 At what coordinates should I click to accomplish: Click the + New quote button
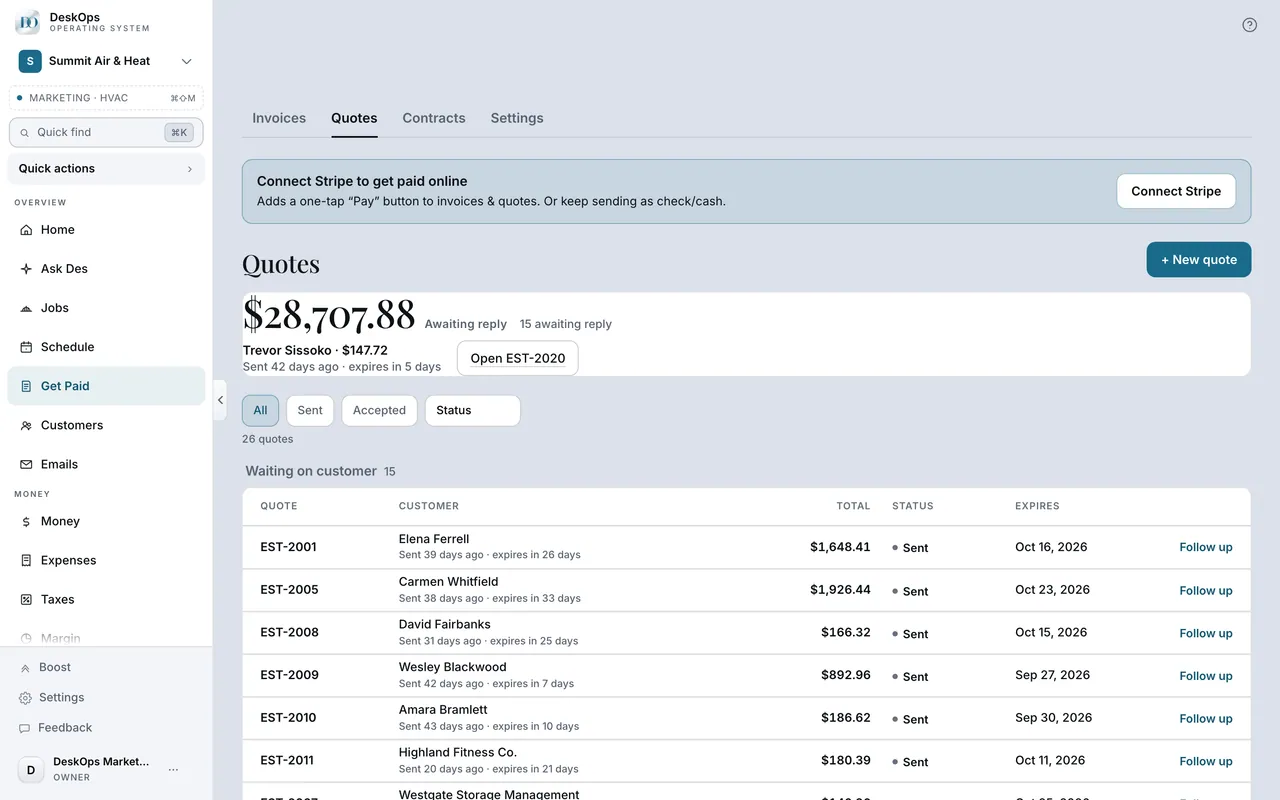1199,260
